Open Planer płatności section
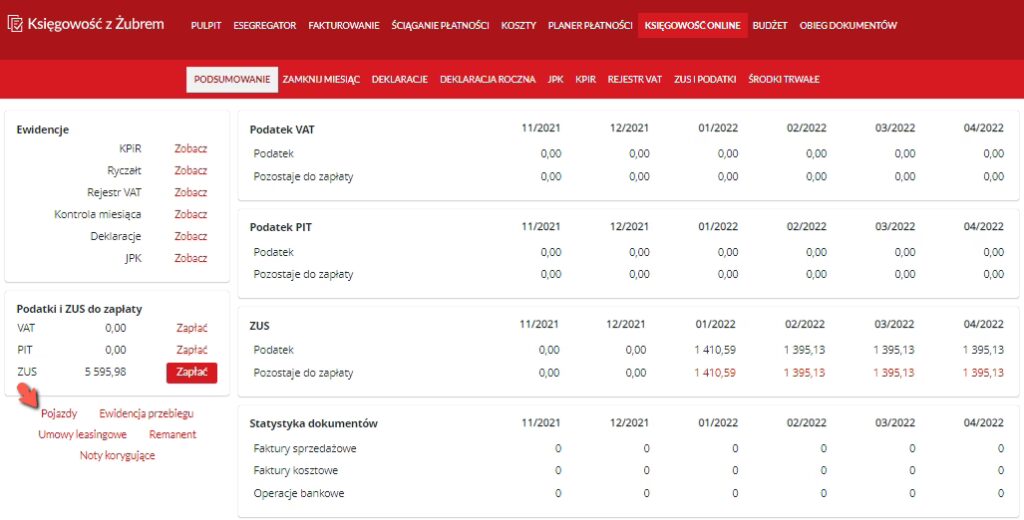Screen dimensions: 1024x520 click(590, 25)
